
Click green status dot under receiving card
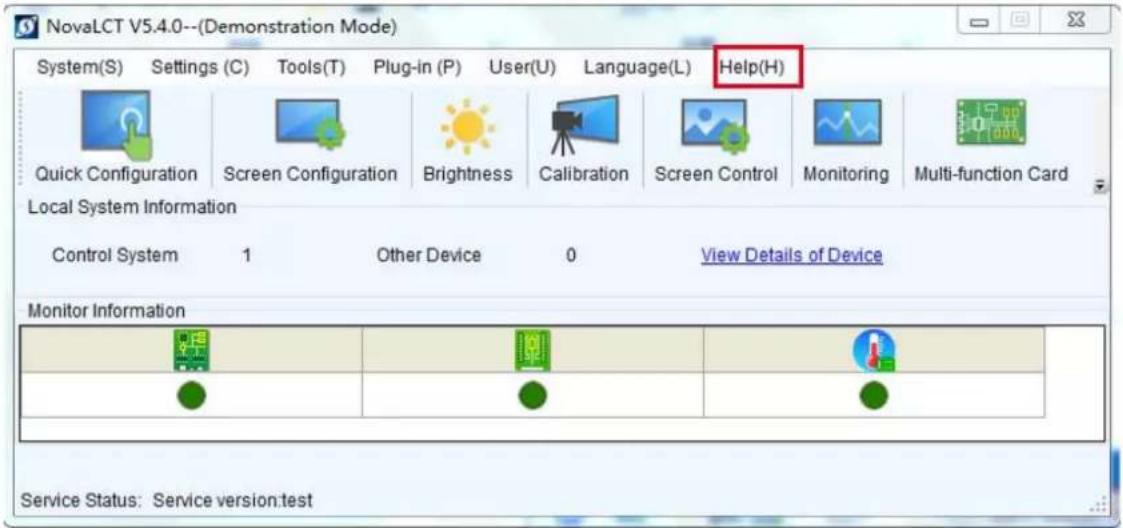click(x=533, y=395)
